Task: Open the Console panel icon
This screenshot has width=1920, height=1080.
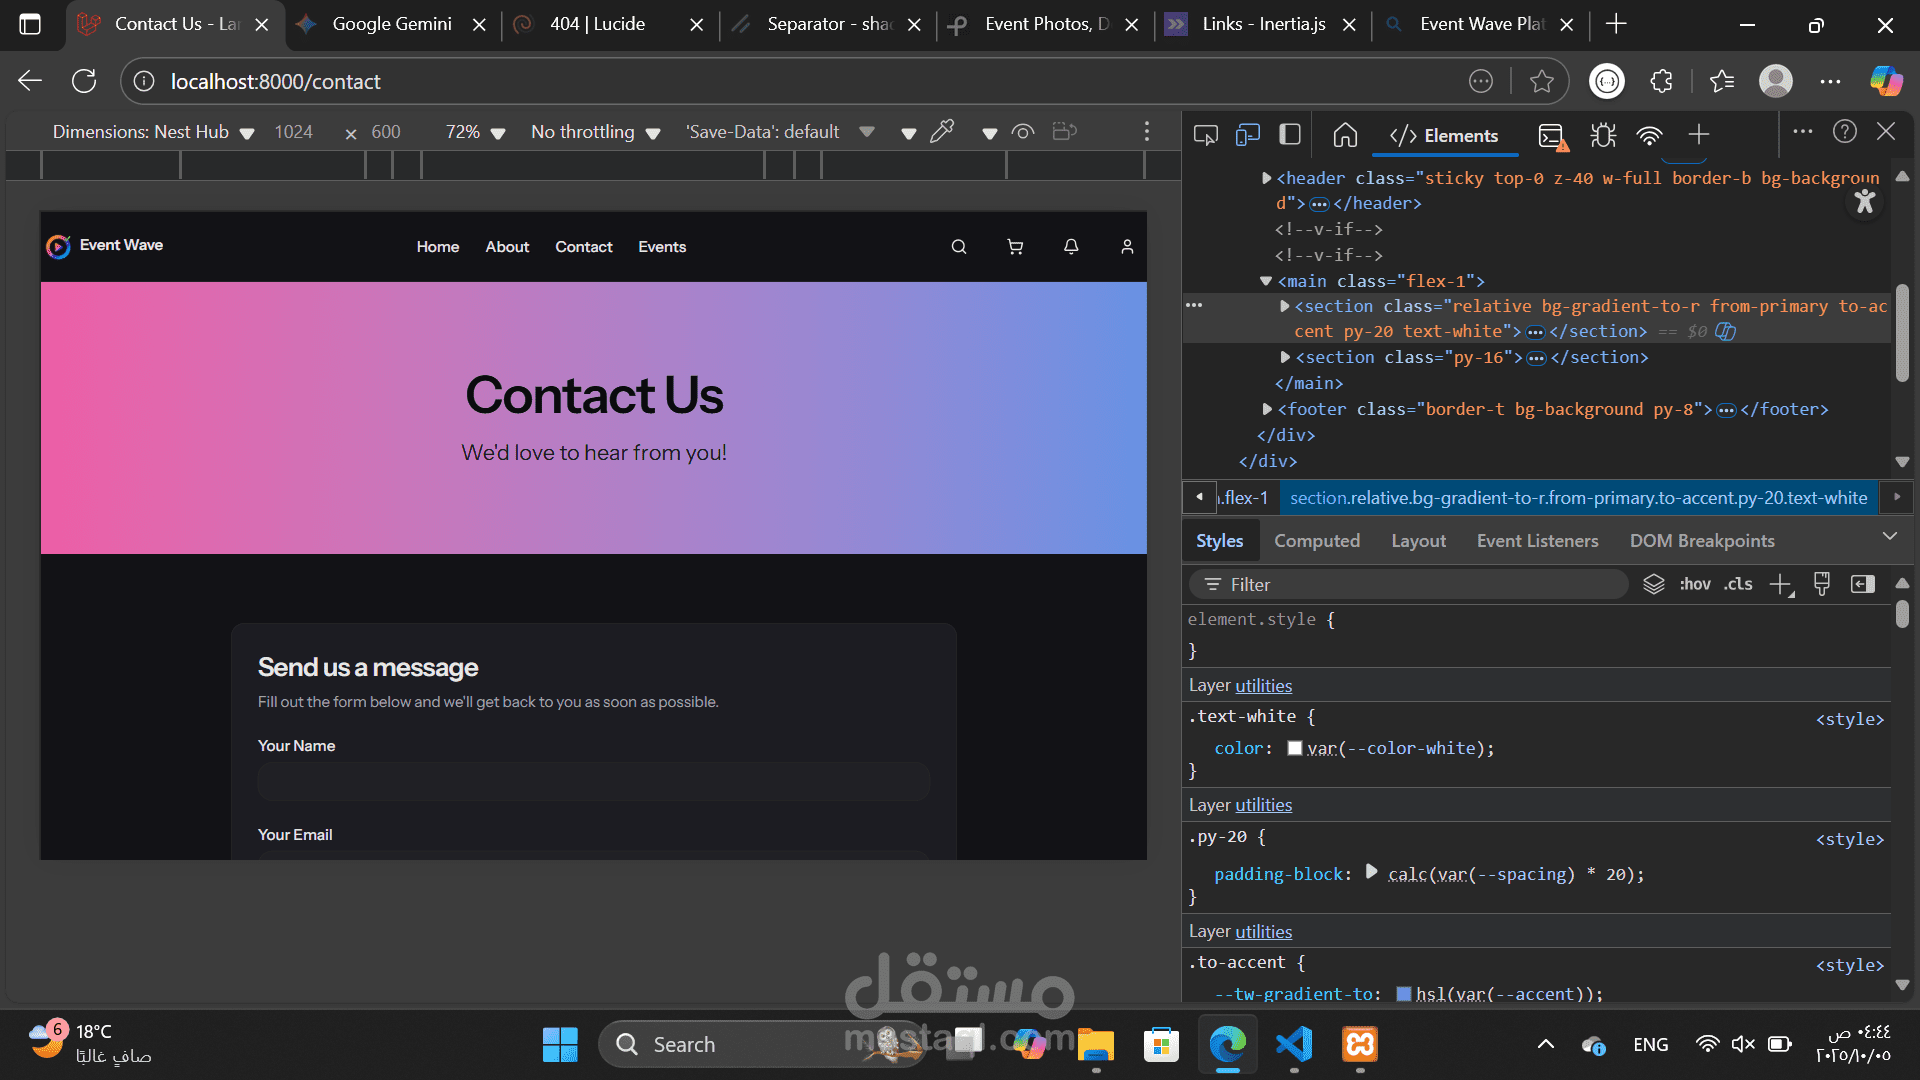Action: [1551, 135]
